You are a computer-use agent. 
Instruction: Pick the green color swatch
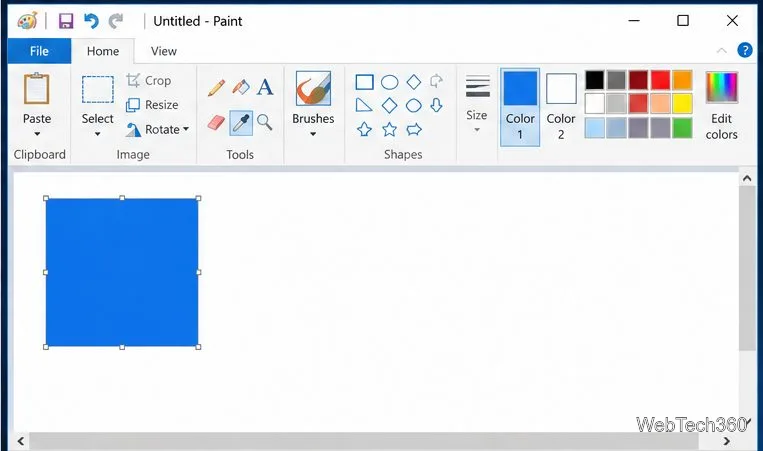coord(682,128)
